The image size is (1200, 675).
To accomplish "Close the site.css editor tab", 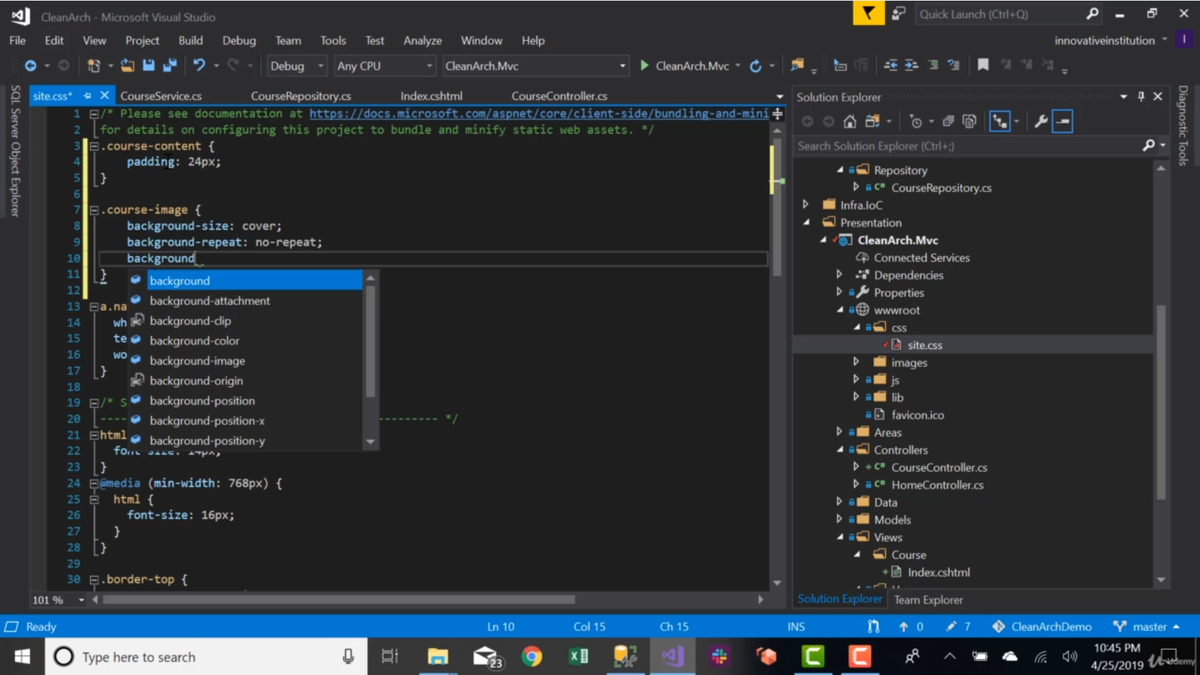I will [104, 96].
